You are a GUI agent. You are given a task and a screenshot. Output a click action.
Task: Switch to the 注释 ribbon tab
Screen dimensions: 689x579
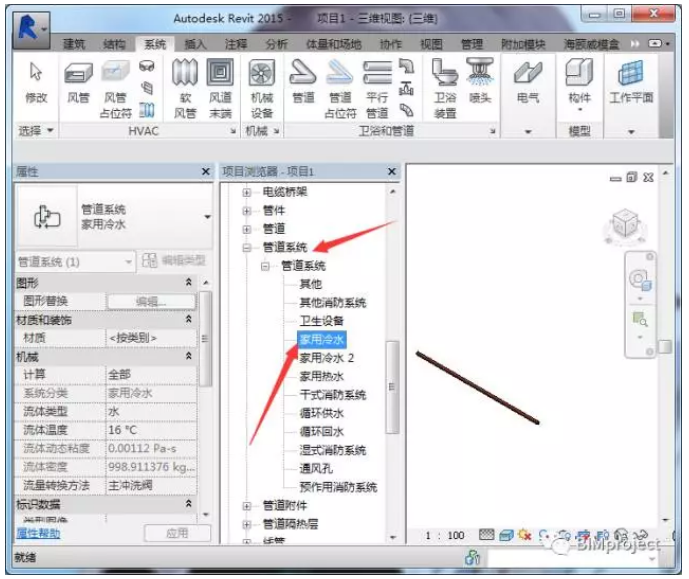pyautogui.click(x=236, y=44)
